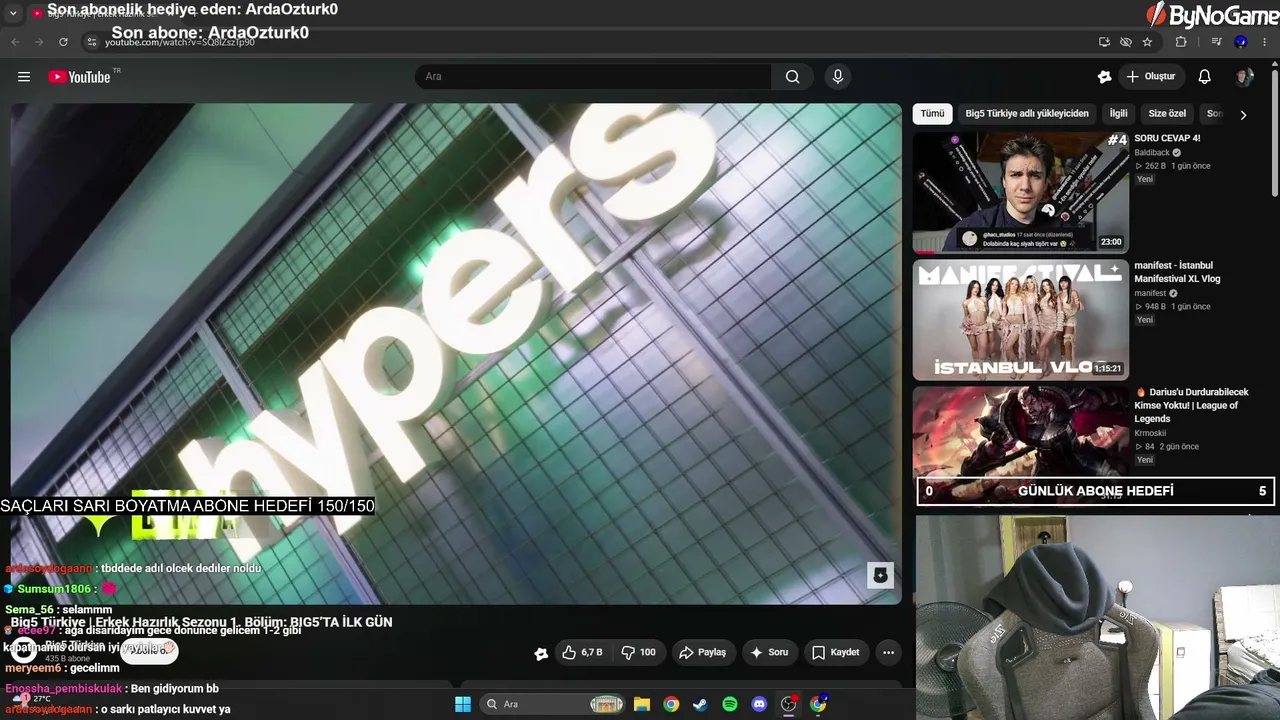1280x720 pixels.
Task: Open the SORU CEVAP 4! video title
Action: click(1167, 139)
